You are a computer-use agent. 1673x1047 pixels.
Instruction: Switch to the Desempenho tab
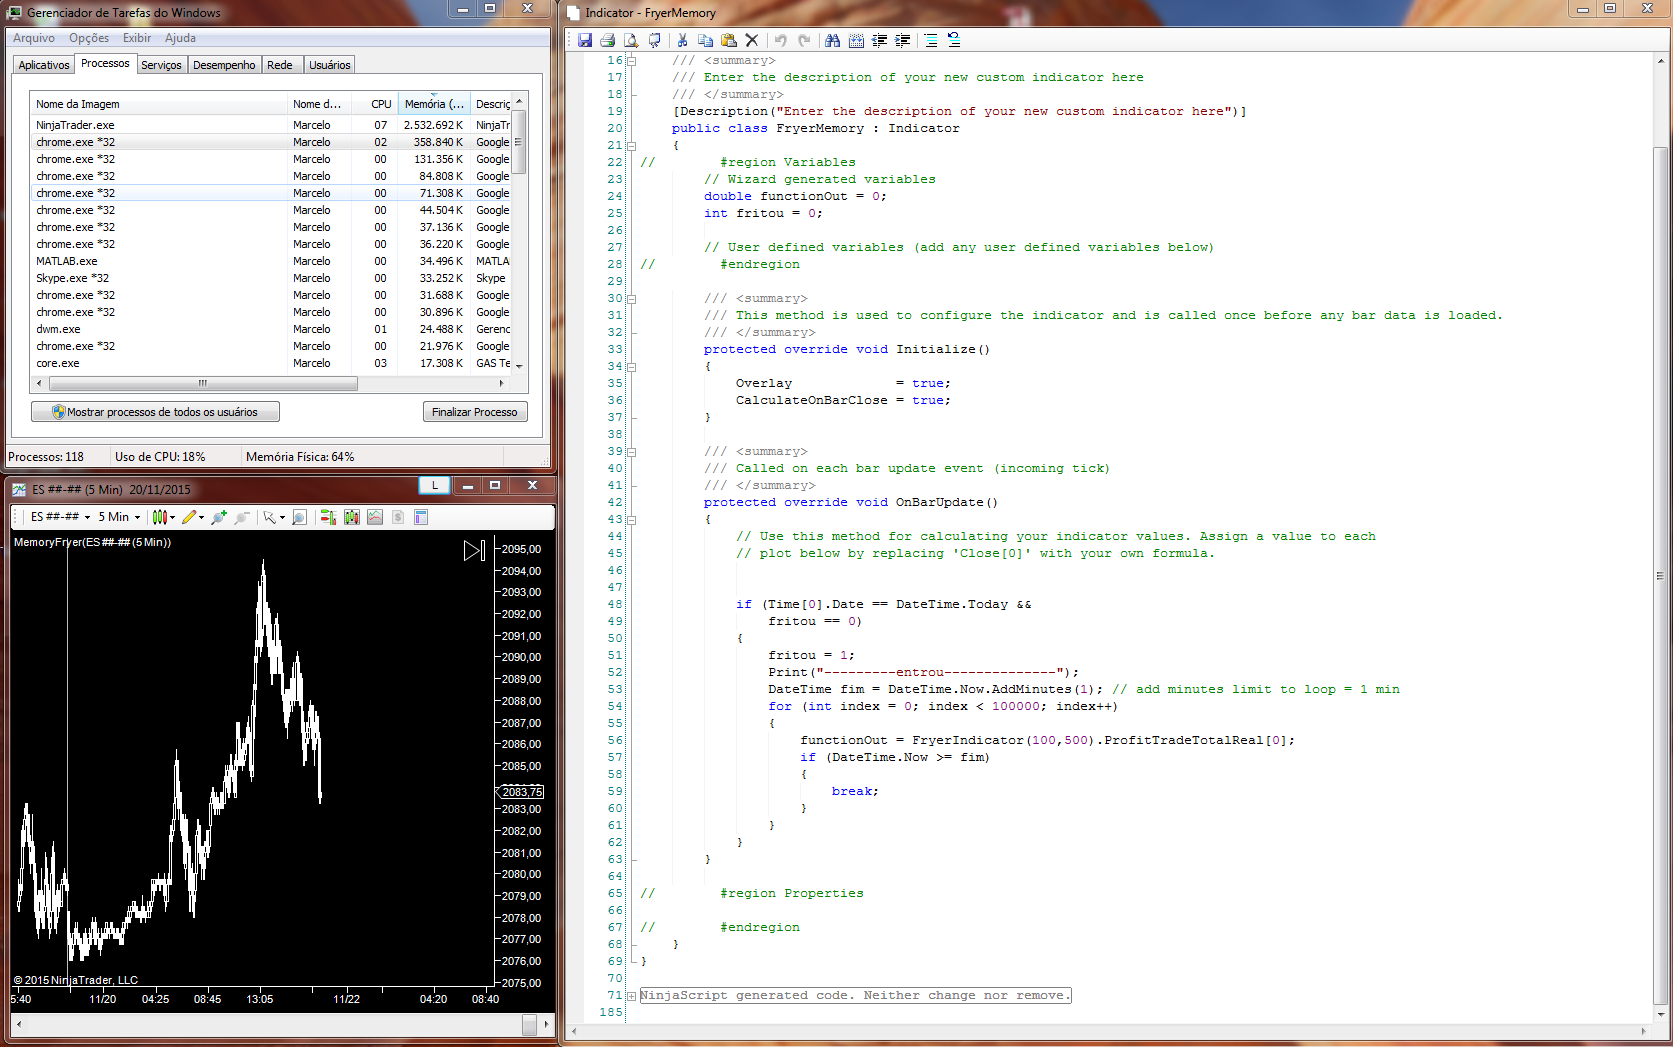(224, 65)
